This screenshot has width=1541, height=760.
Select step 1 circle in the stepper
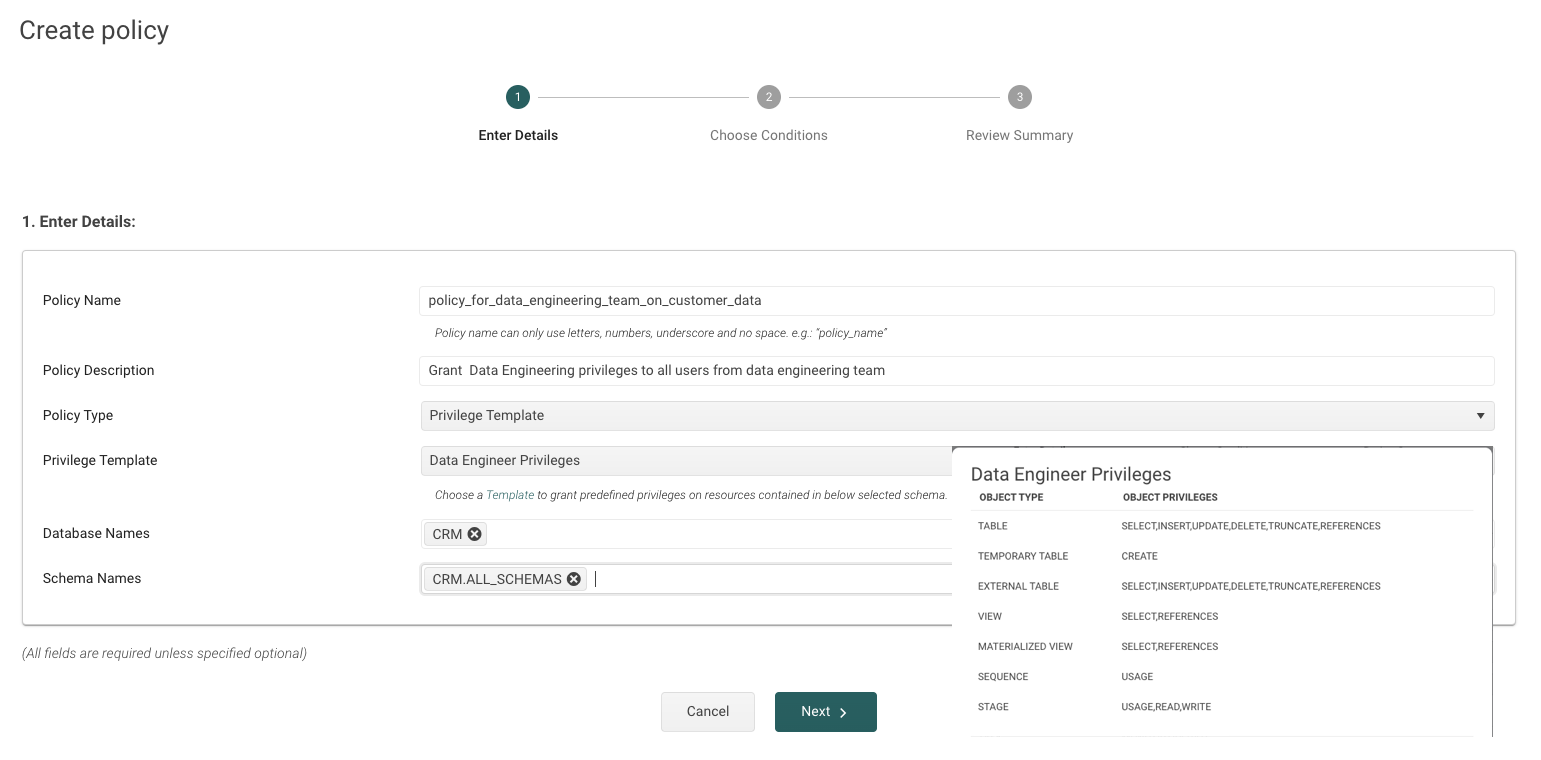pyautogui.click(x=518, y=97)
